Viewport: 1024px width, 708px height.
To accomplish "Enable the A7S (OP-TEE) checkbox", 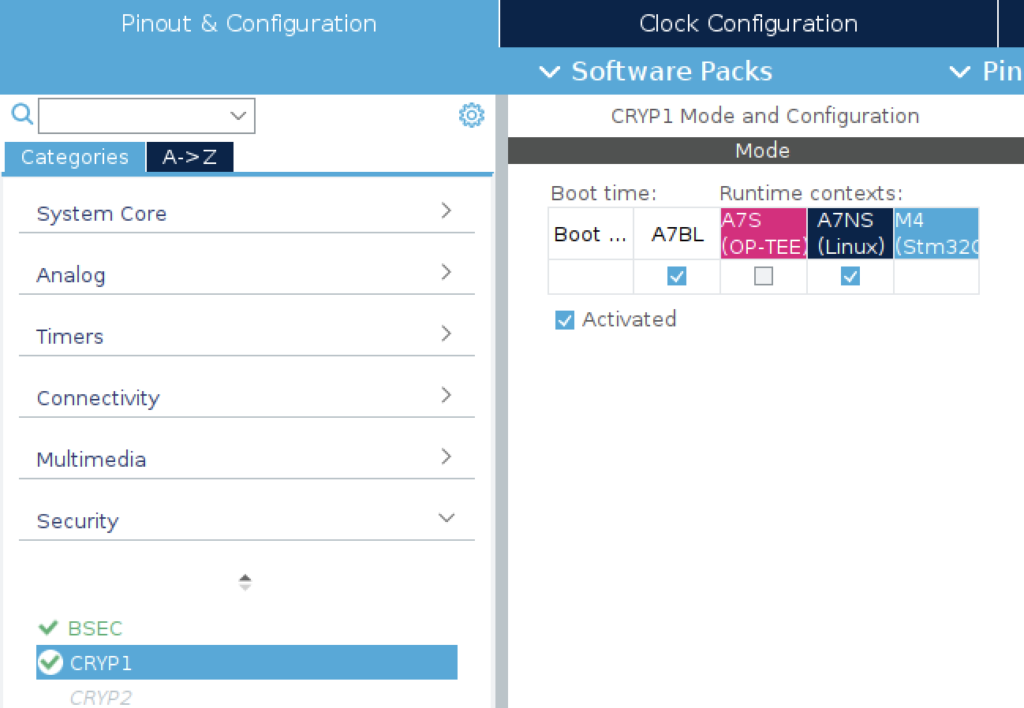I will point(763,276).
